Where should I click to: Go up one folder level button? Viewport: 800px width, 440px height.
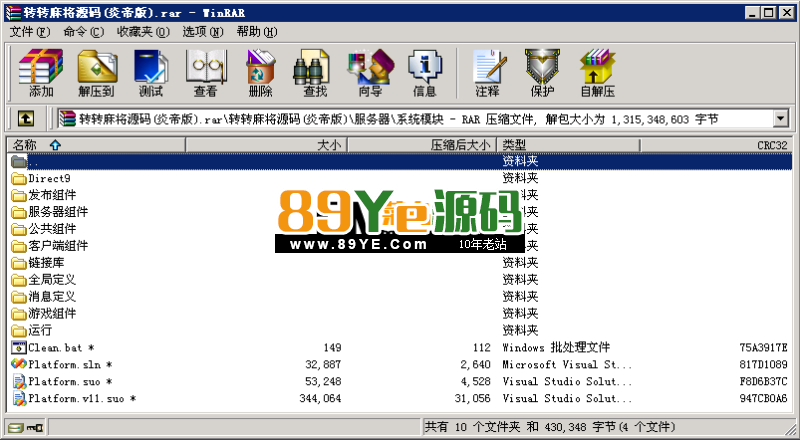point(25,119)
